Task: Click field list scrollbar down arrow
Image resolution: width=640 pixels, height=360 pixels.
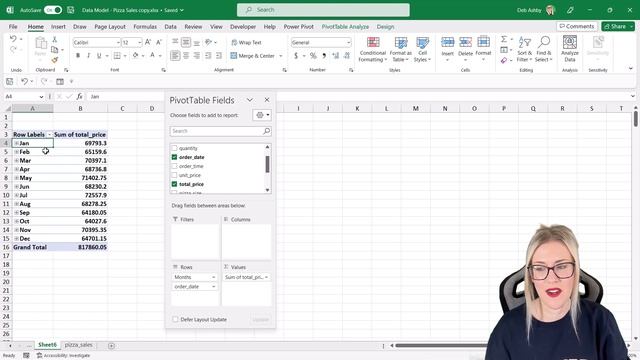Action: 267,190
